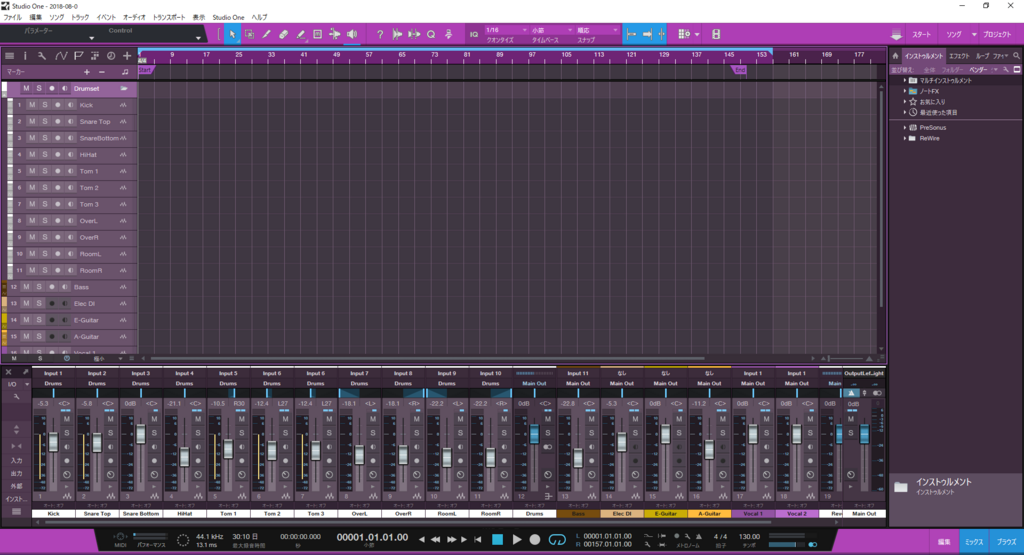Click the Q quantize icon
Viewport: 1024px width, 555px height.
click(x=431, y=34)
